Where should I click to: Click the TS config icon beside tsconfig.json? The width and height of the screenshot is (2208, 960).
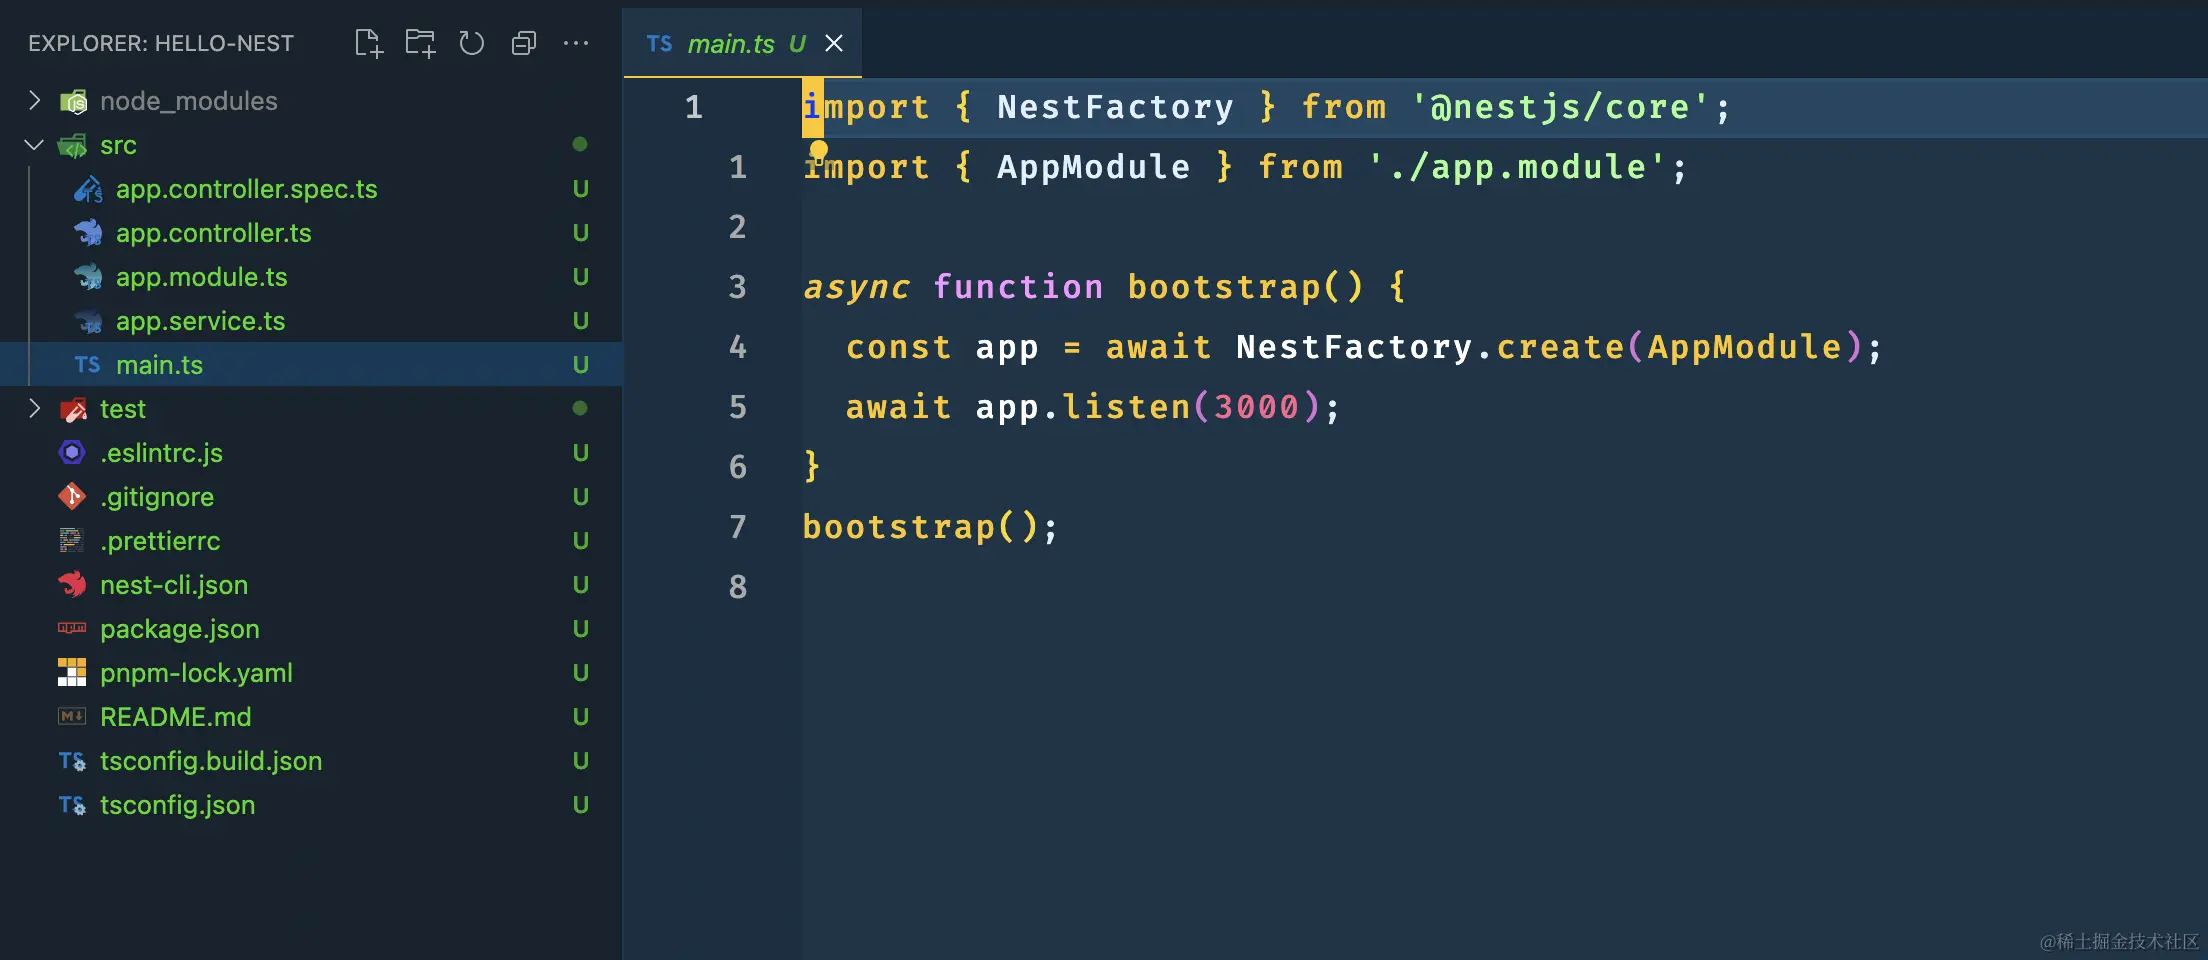72,805
